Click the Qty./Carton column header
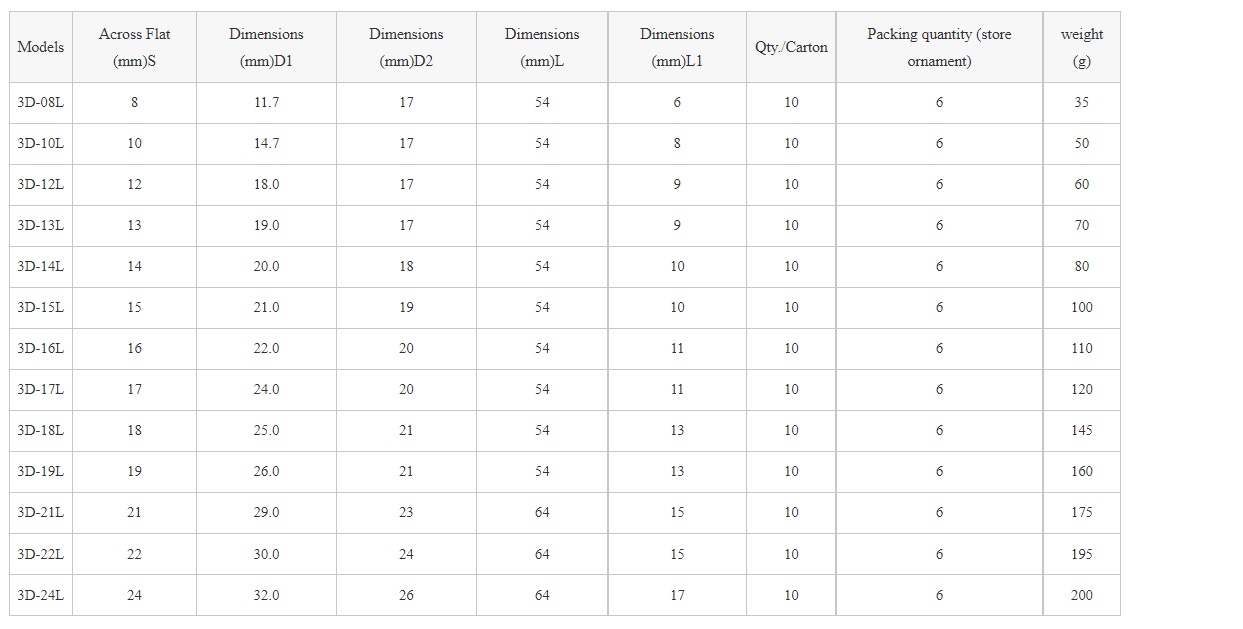Image resolution: width=1243 pixels, height=629 pixels. pyautogui.click(x=791, y=47)
